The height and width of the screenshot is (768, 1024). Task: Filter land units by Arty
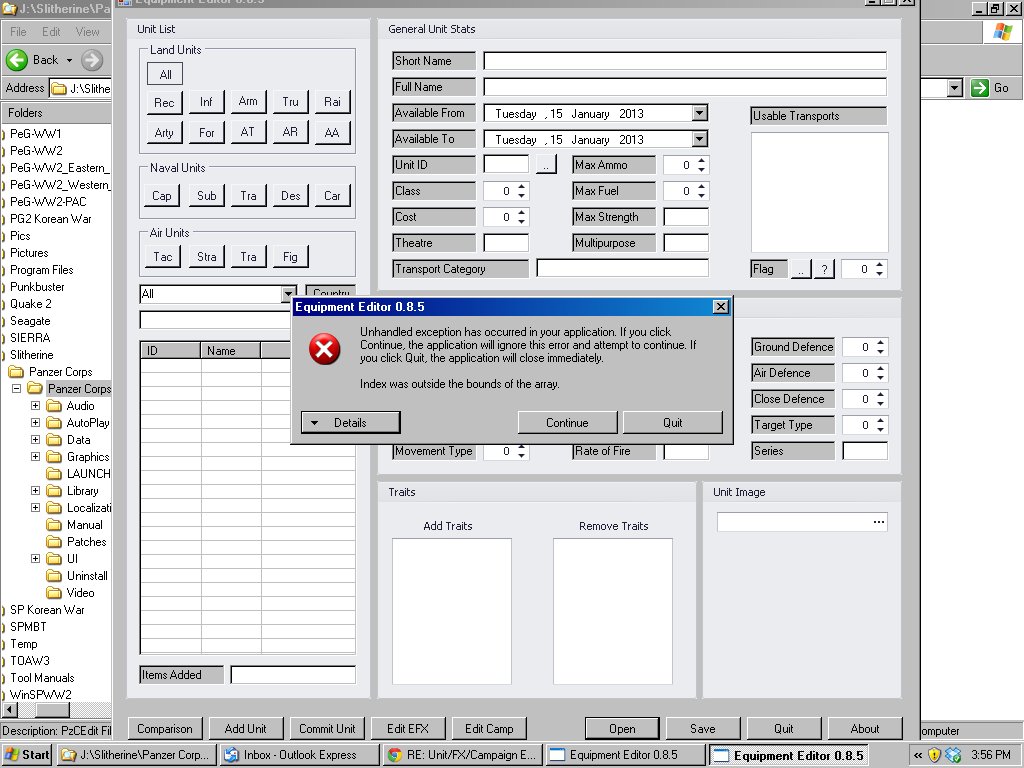coord(164,133)
